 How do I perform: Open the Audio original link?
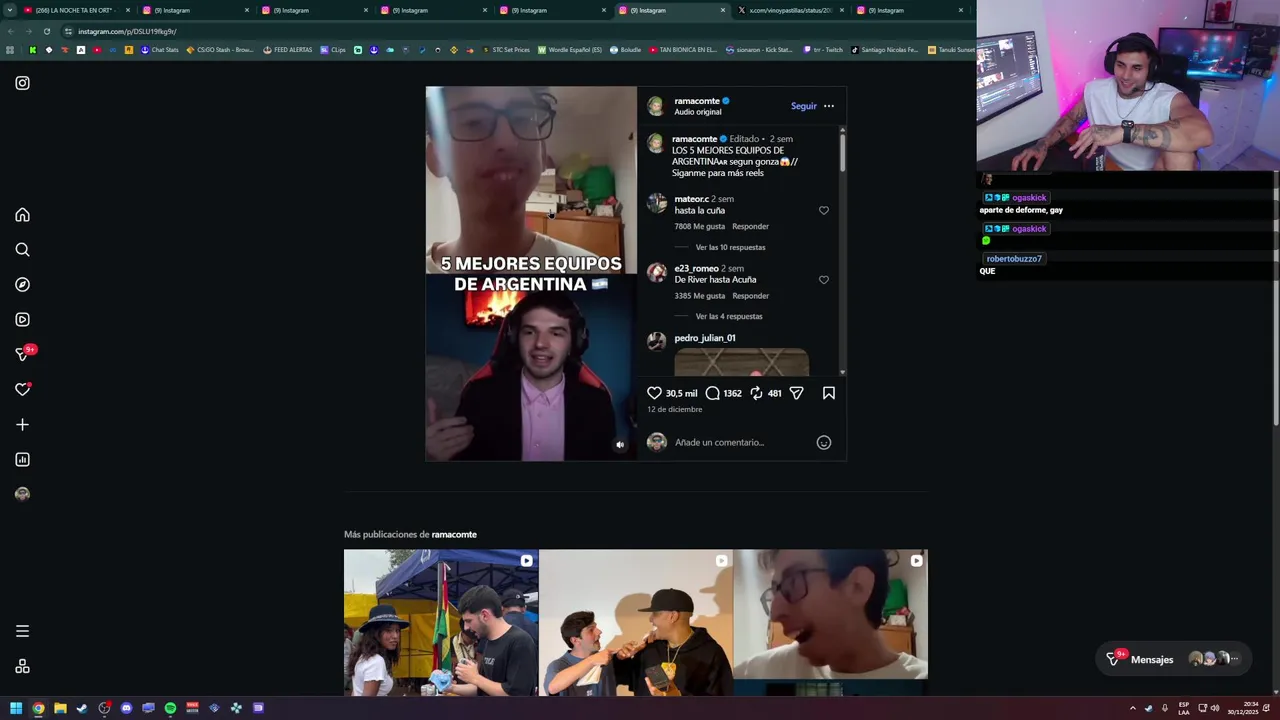[x=697, y=112]
